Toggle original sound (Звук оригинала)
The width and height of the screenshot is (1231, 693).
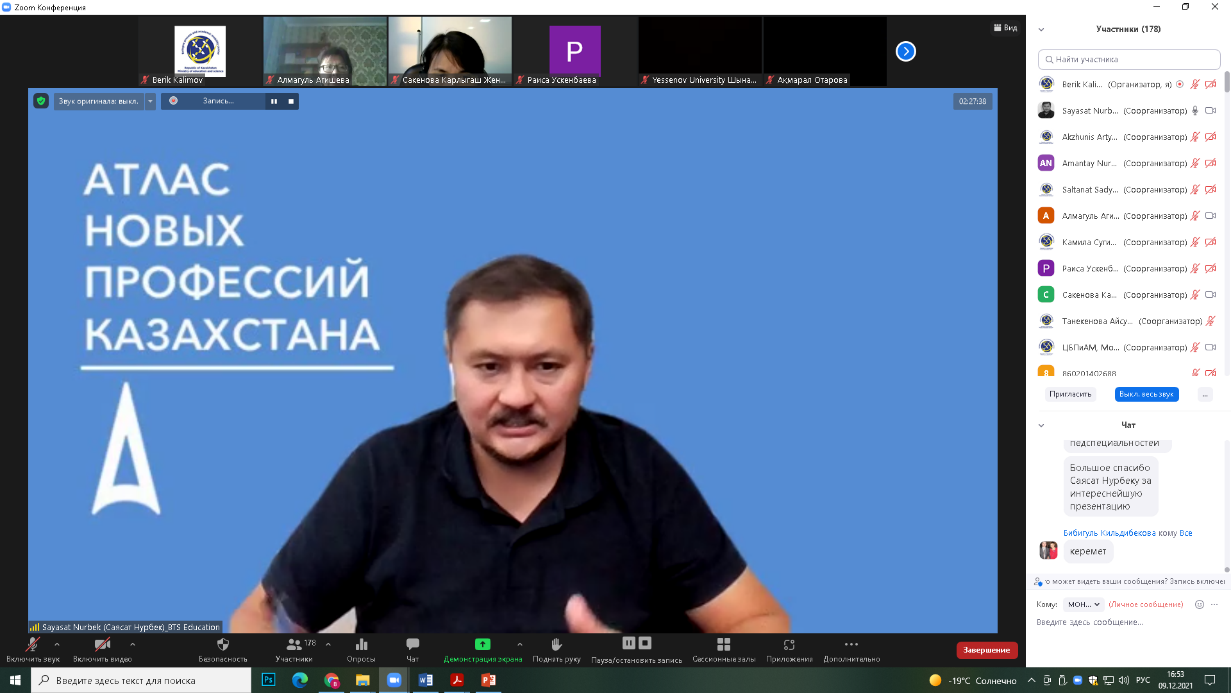(x=99, y=101)
